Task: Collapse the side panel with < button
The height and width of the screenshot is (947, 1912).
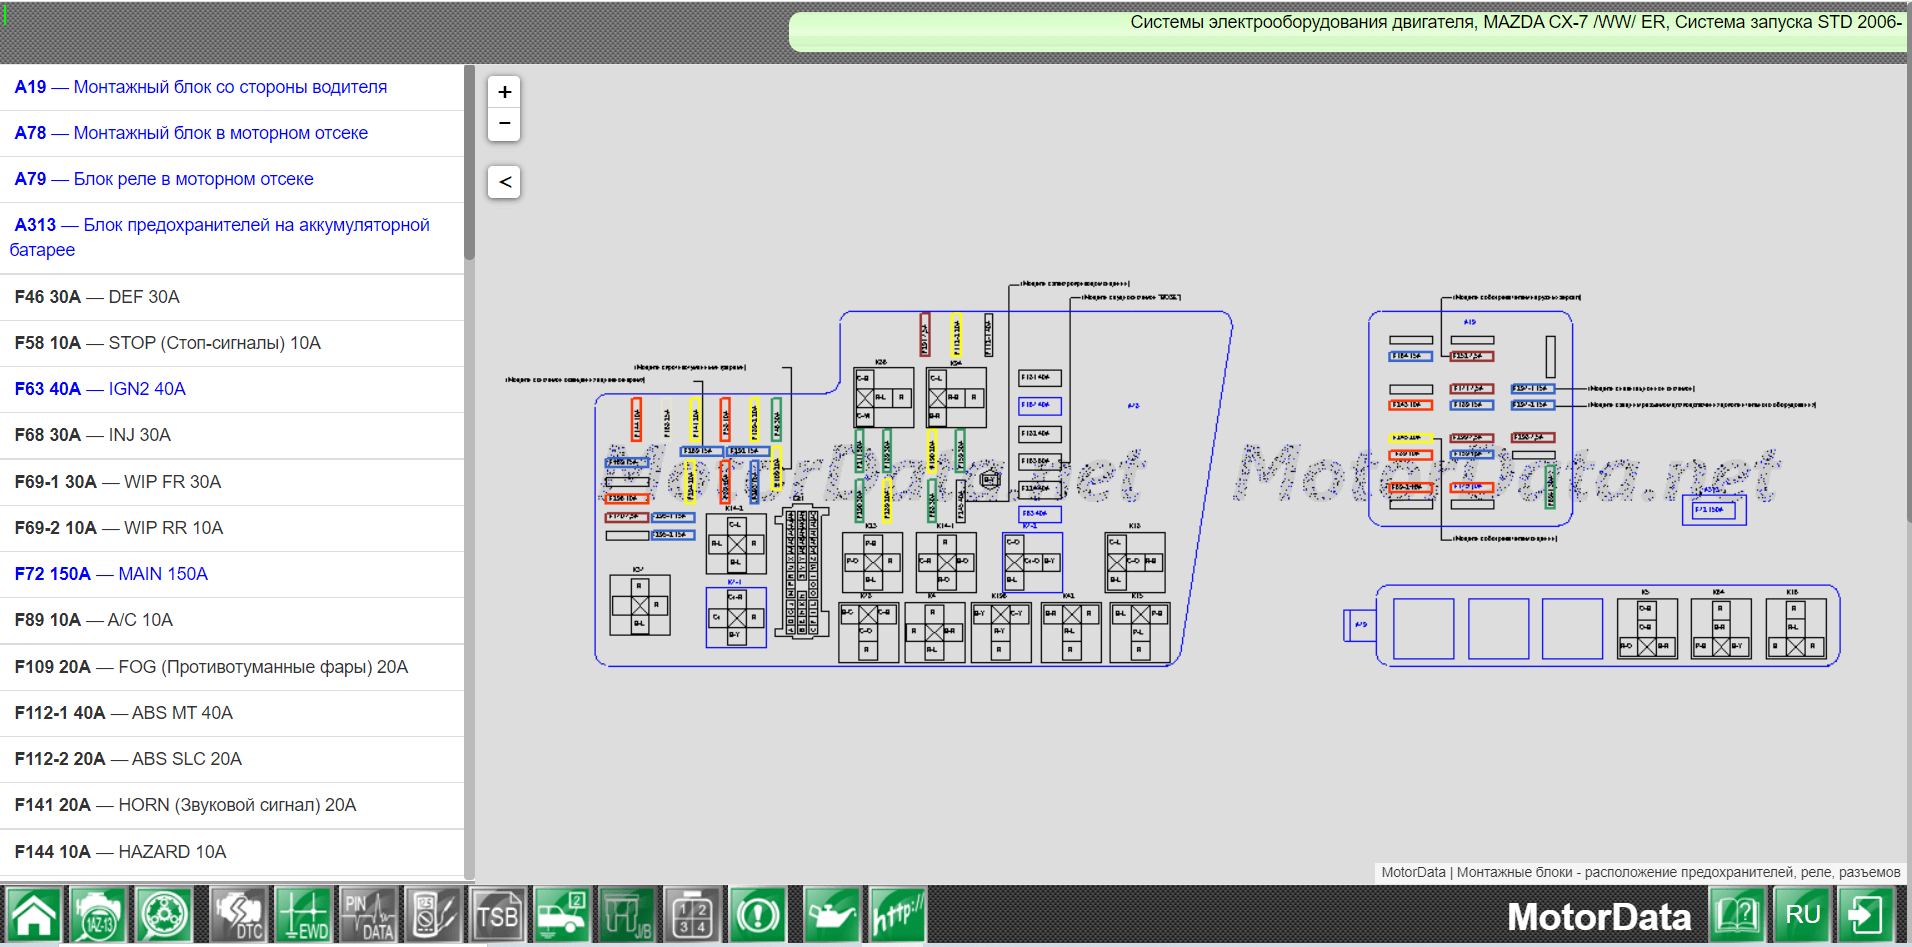Action: tap(505, 182)
